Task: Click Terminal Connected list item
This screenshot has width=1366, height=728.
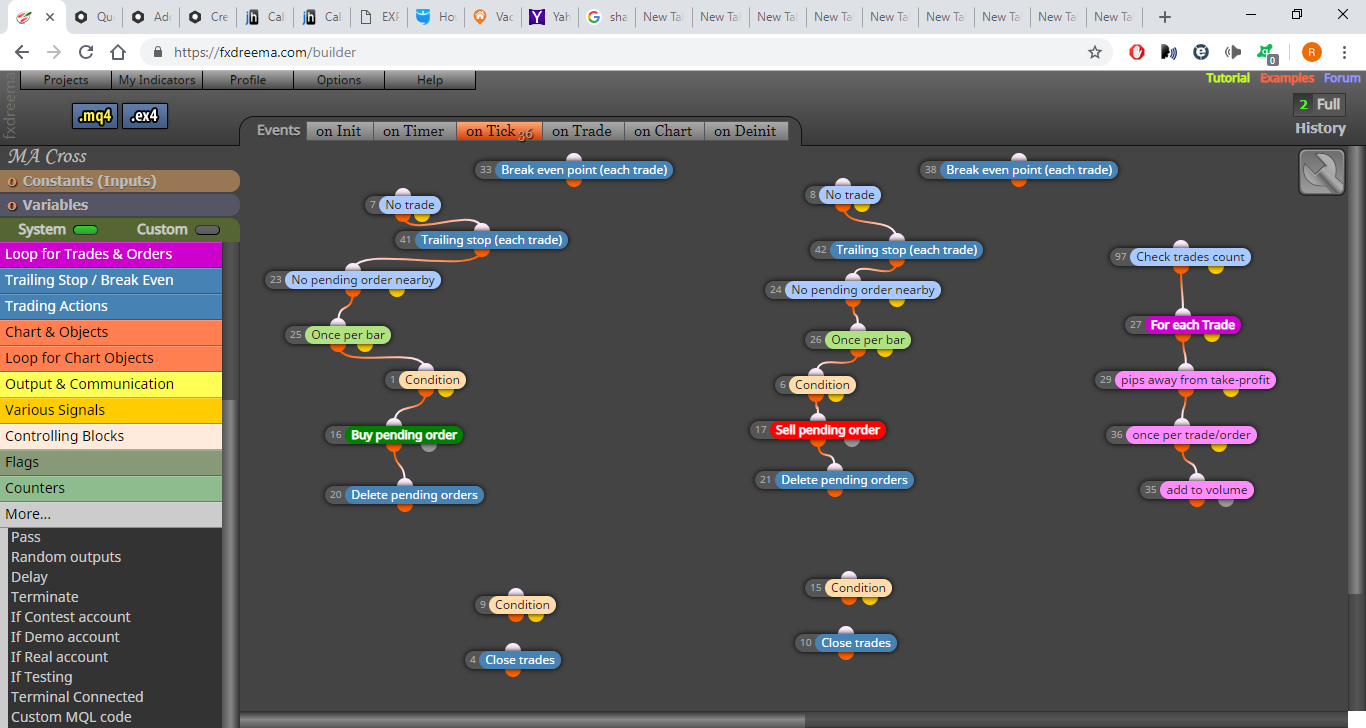Action: coord(77,697)
